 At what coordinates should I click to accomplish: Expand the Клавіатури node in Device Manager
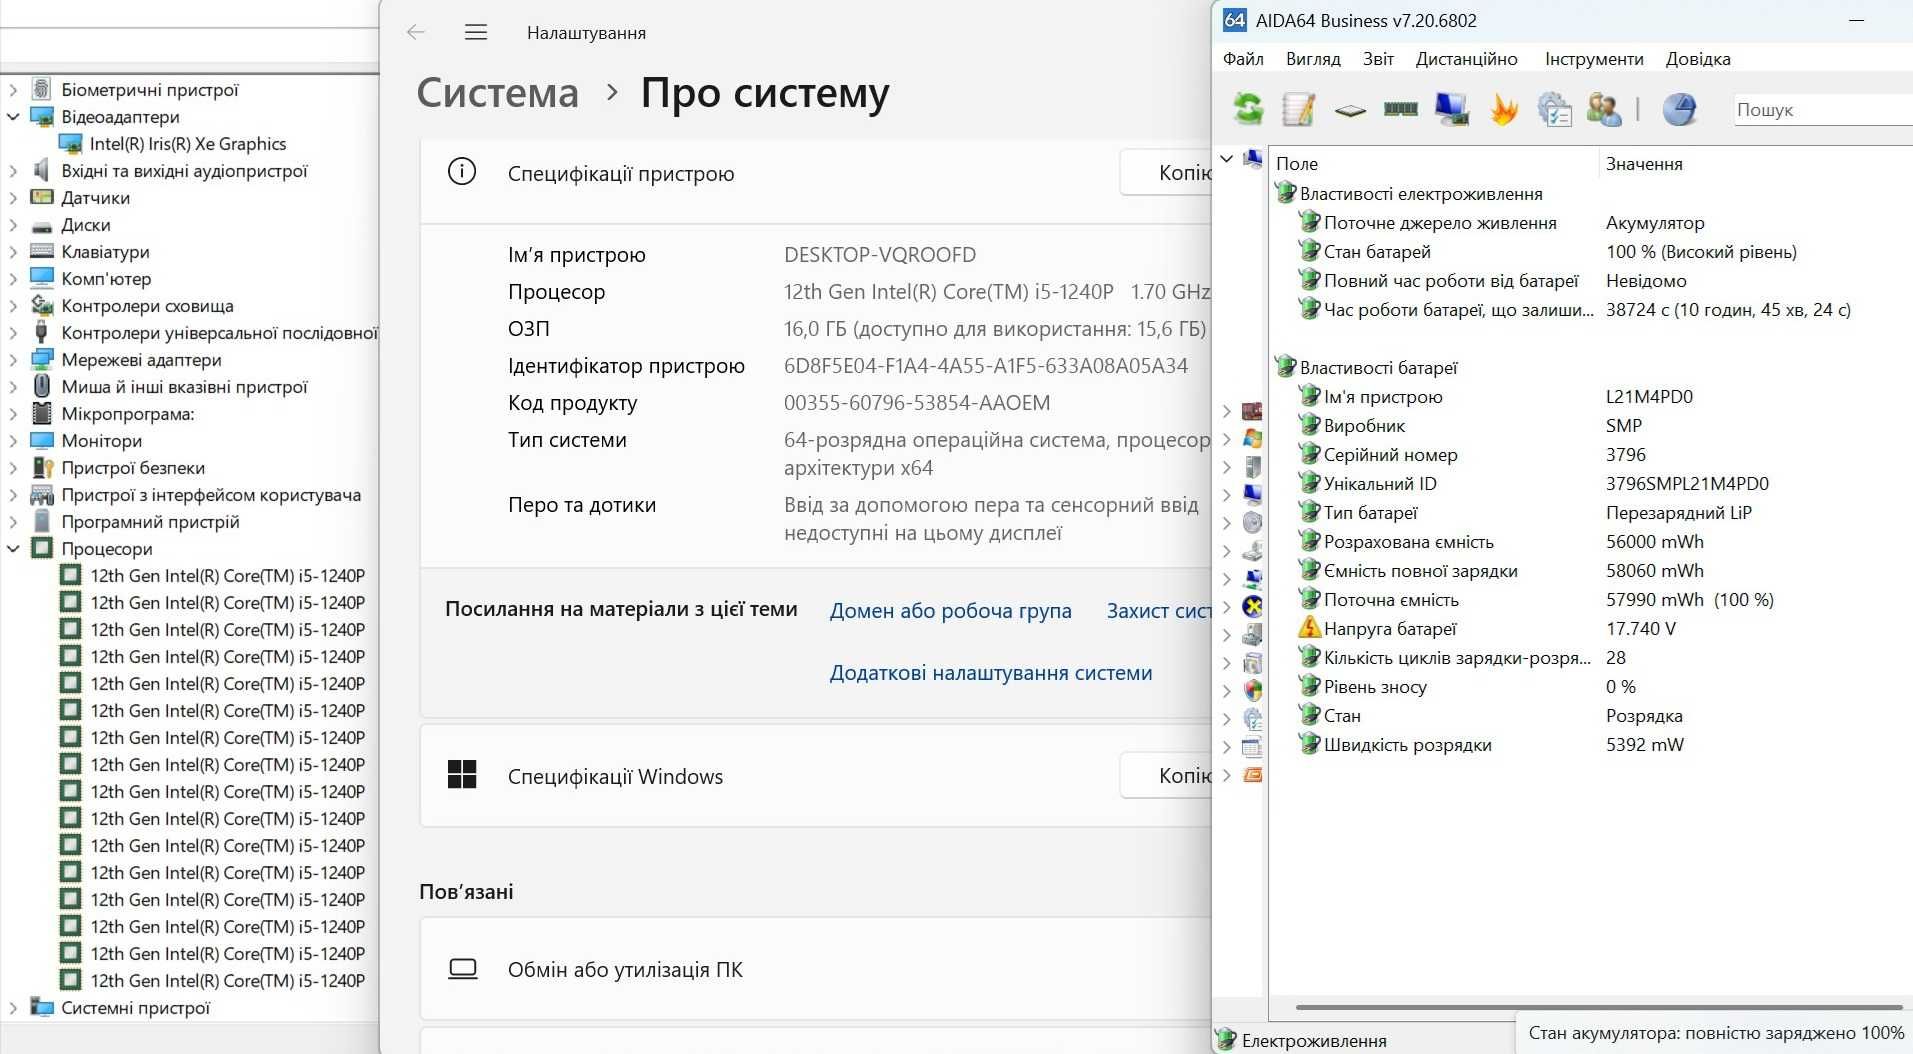(13, 252)
